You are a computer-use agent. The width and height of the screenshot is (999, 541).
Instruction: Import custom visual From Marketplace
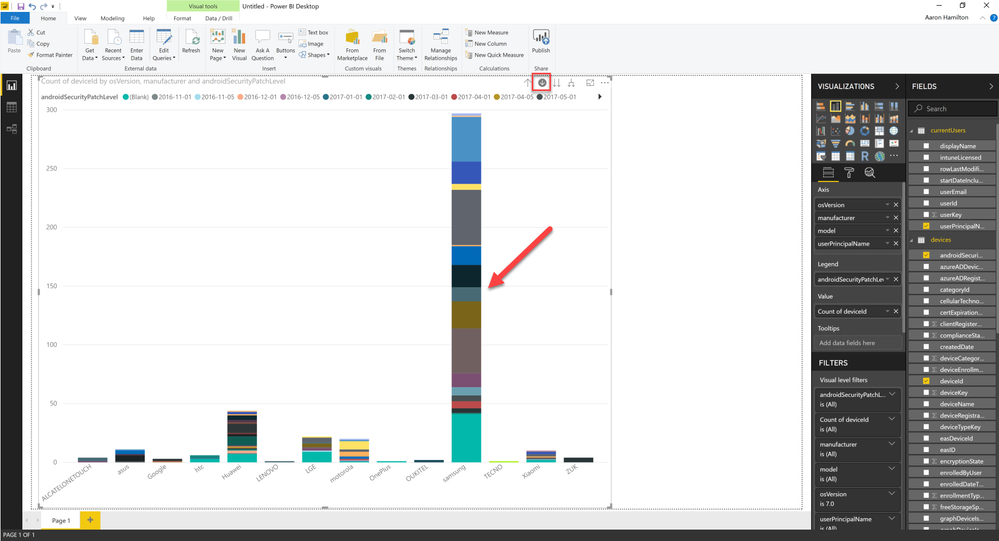point(352,45)
